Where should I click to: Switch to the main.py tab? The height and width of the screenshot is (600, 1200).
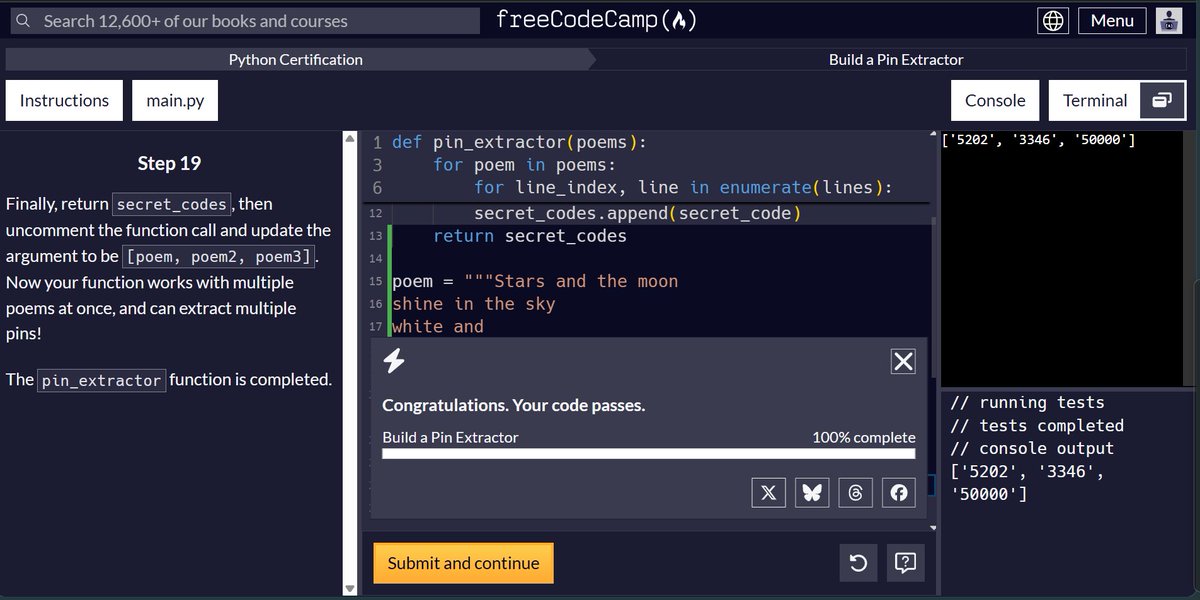pos(175,101)
